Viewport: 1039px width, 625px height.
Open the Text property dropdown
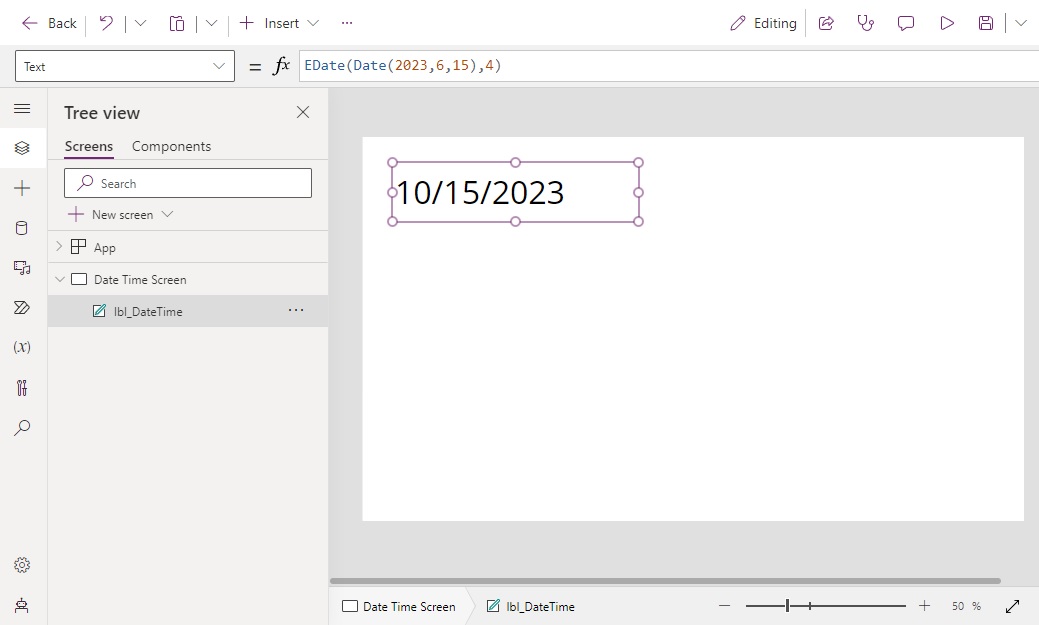click(125, 67)
